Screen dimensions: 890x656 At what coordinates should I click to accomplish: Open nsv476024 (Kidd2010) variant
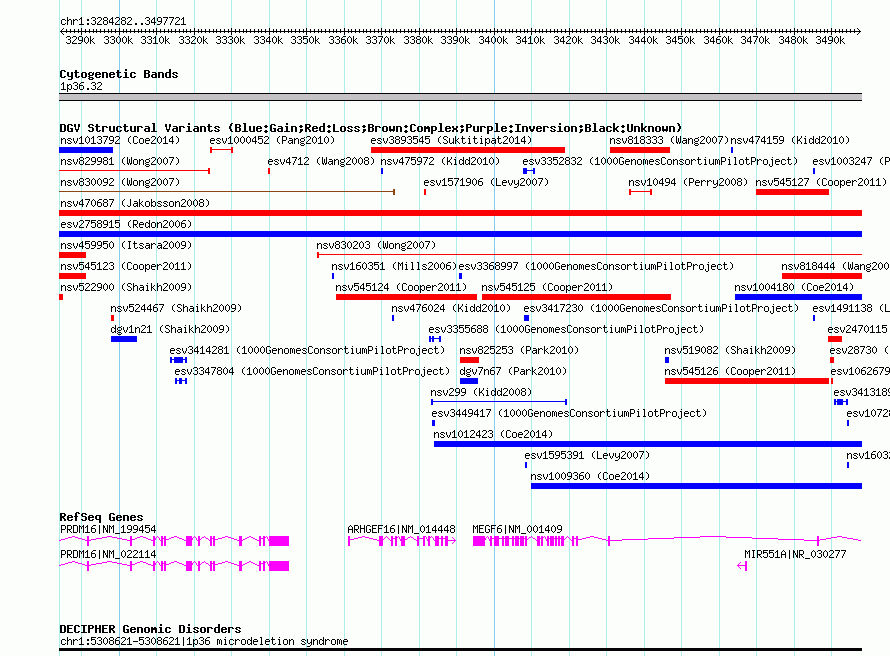(x=393, y=318)
